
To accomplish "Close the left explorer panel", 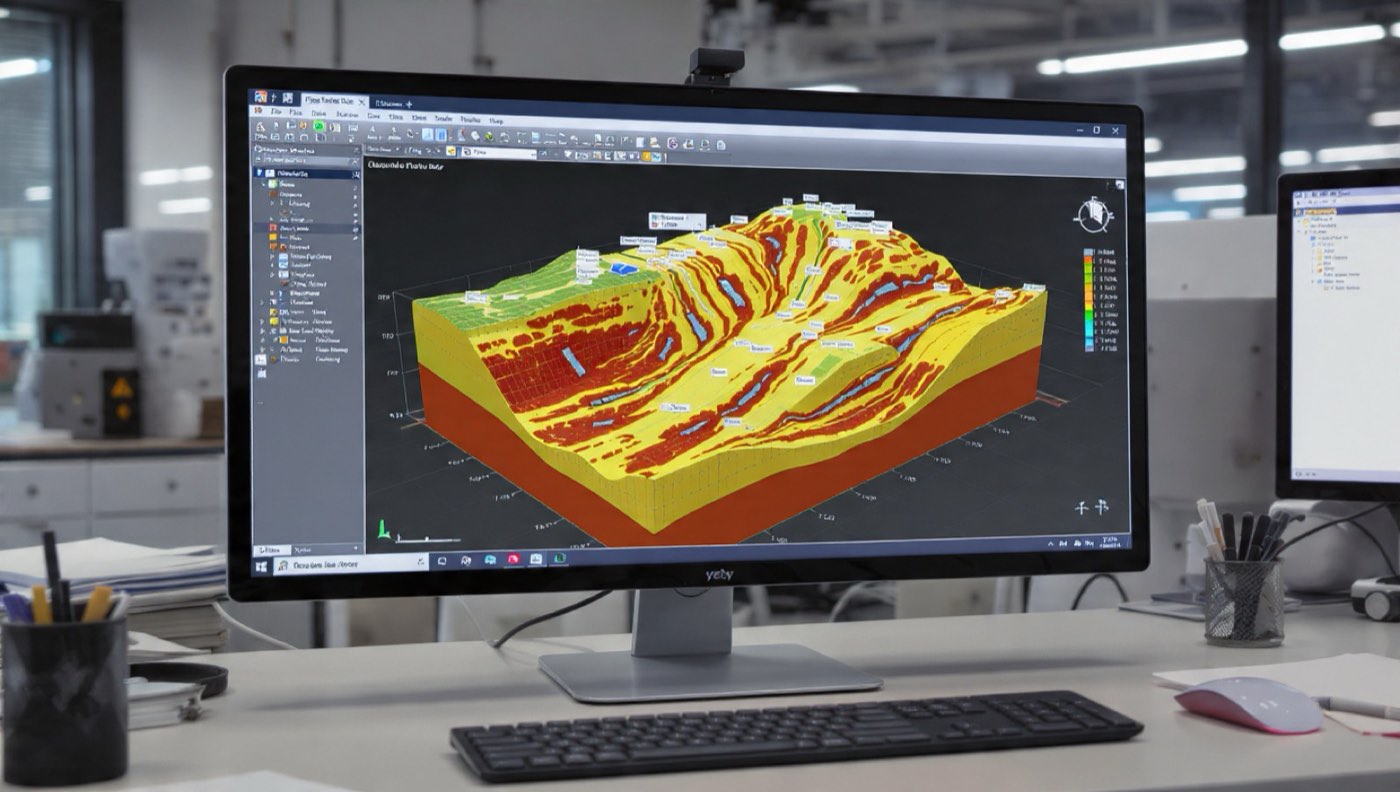I will pyautogui.click(x=356, y=150).
